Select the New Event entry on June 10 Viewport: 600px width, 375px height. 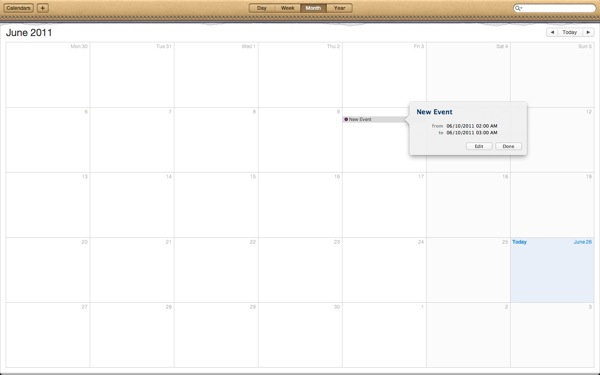[374, 119]
